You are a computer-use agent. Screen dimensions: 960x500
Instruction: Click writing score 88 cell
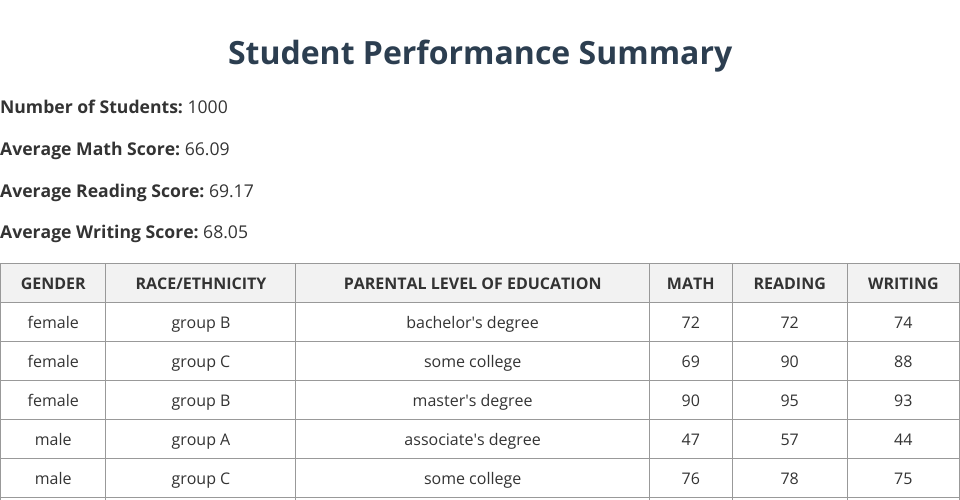click(x=903, y=361)
